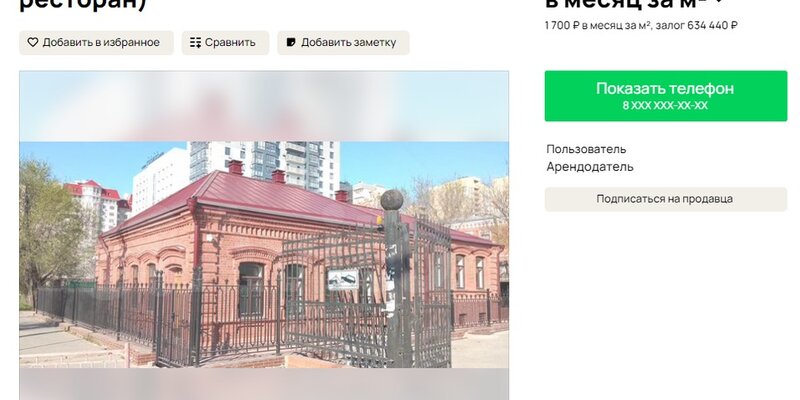The width and height of the screenshot is (800, 400).
Task: Click the small sign on the fence in photo
Action: point(343,280)
